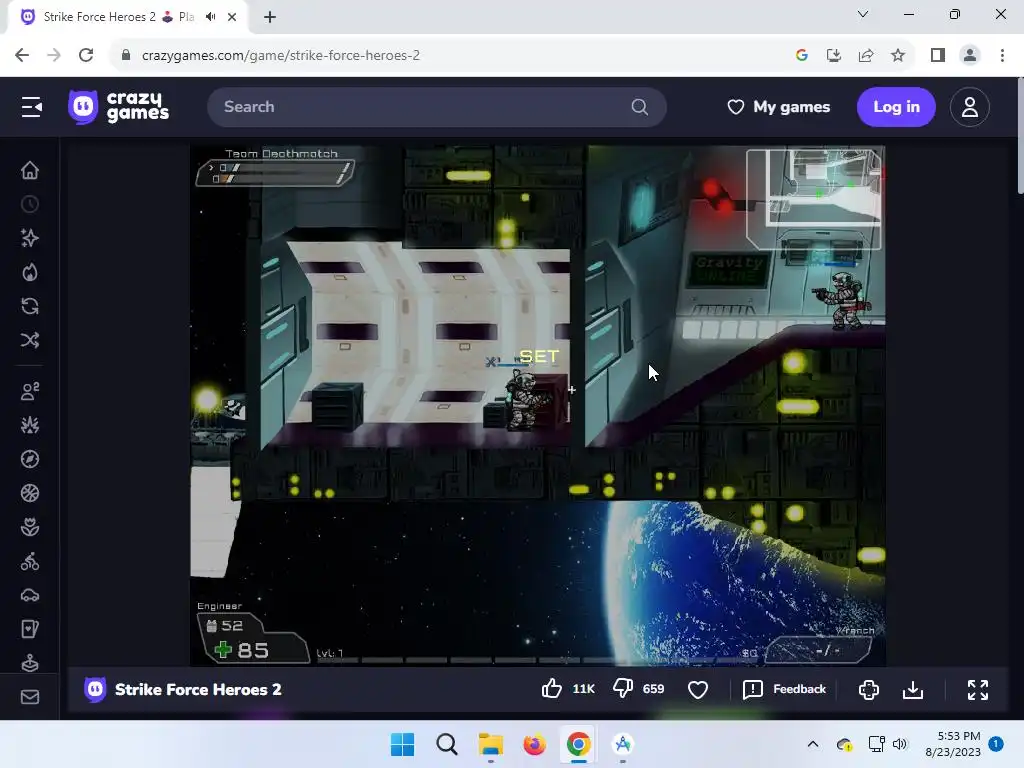Image resolution: width=1024 pixels, height=768 pixels.
Task: Open a new browser tab
Action: 270,17
